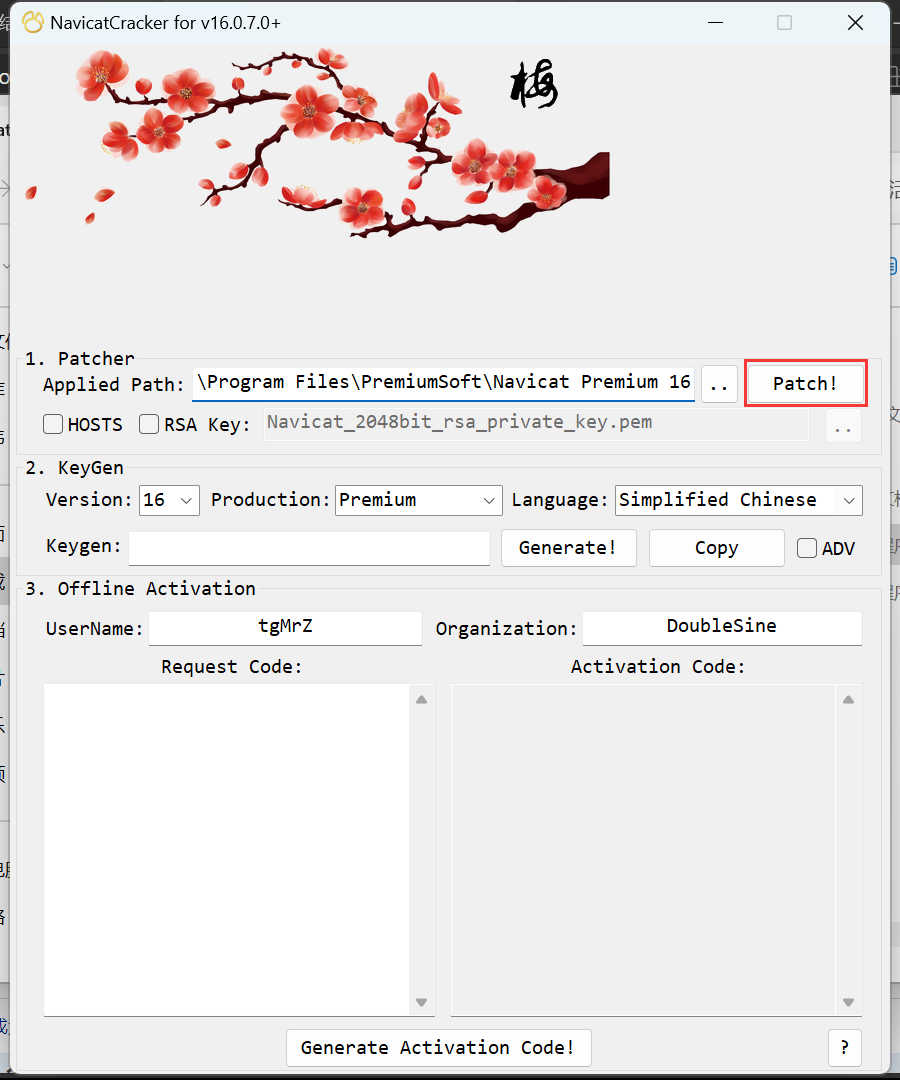This screenshot has height=1080, width=900.
Task: Click the Keygen text field
Action: (x=309, y=548)
